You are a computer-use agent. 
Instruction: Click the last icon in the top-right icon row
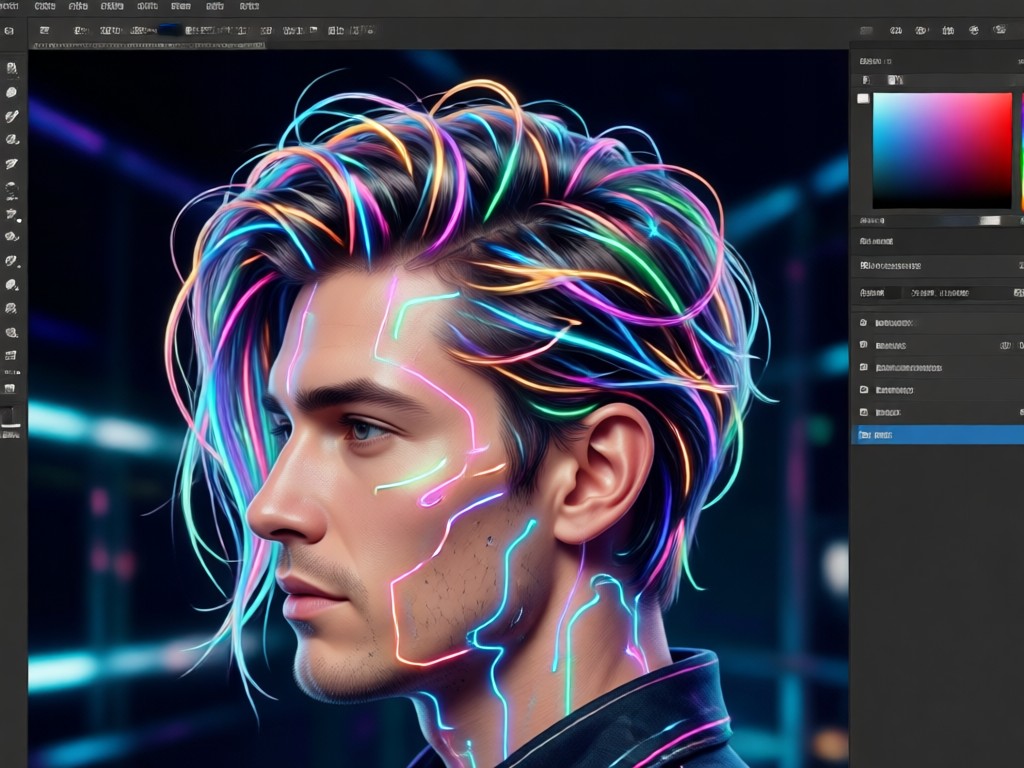[999, 30]
